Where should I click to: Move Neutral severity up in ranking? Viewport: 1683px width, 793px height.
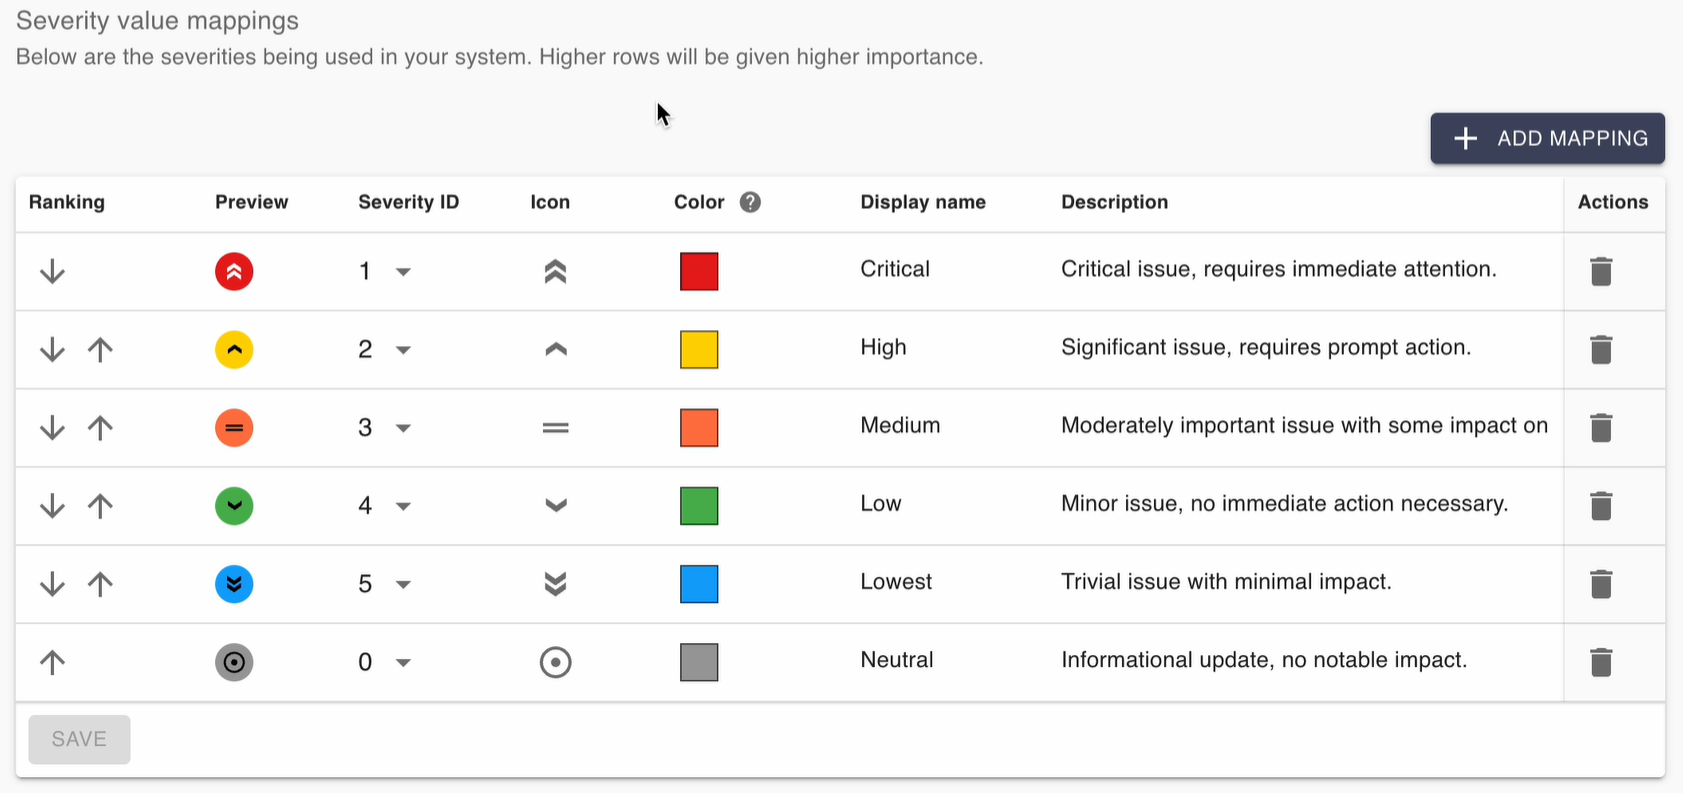[x=52, y=662]
